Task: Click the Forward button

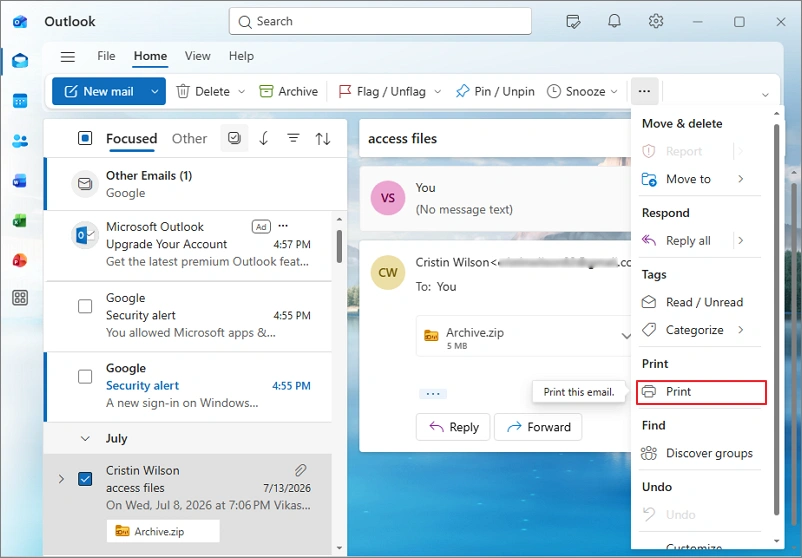Action: click(538, 427)
